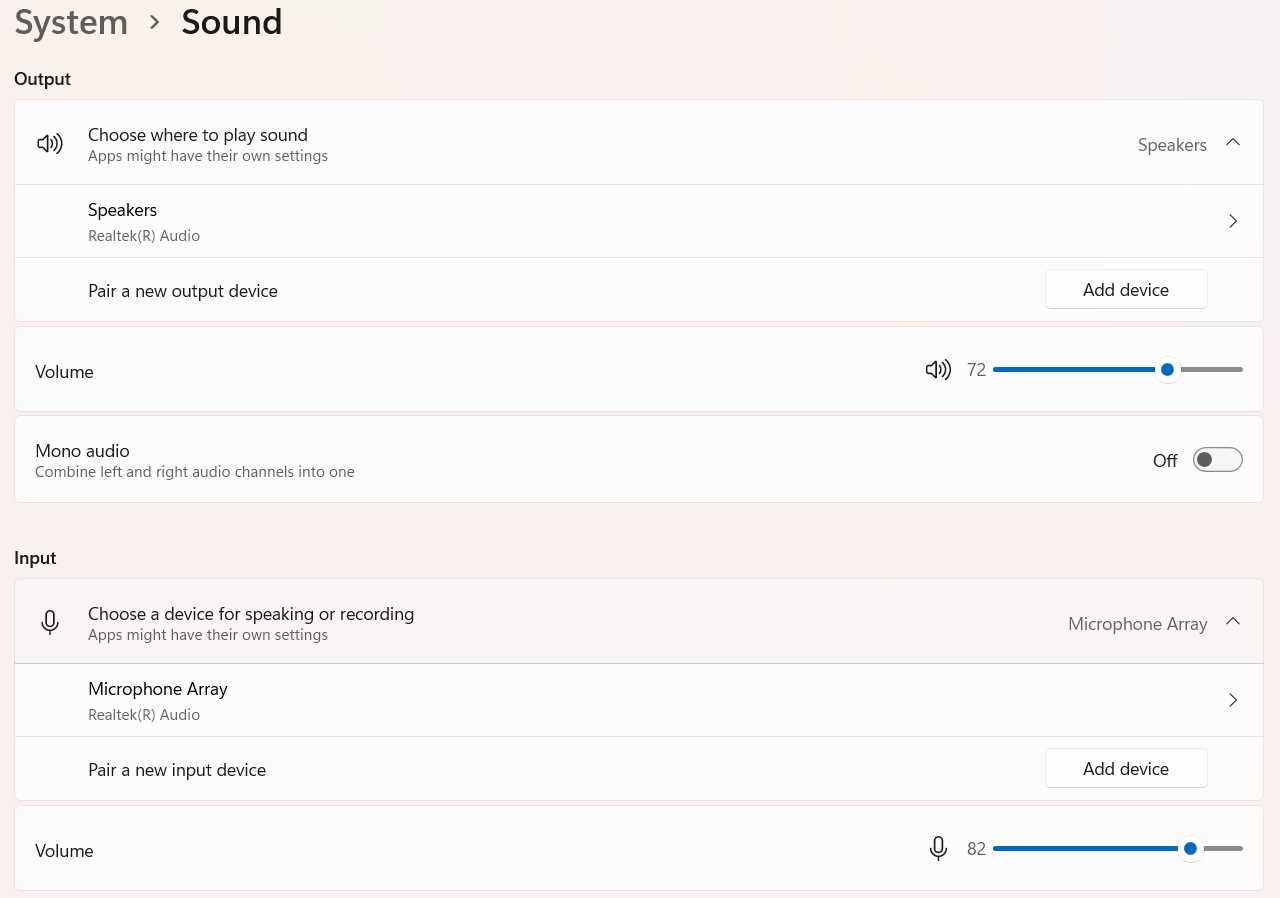
Task: Click the input Volume slider thumb
Action: click(1190, 849)
